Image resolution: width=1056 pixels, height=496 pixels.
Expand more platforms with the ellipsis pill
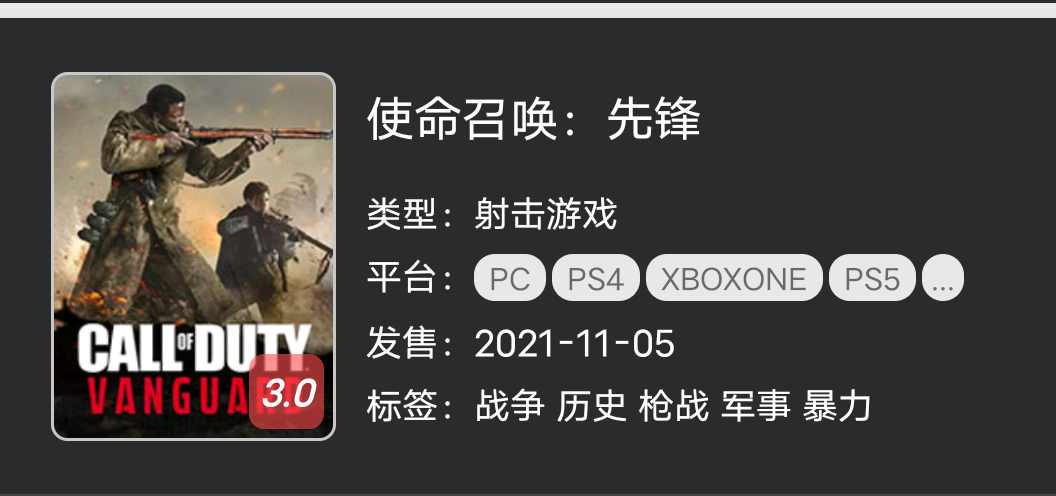point(943,278)
